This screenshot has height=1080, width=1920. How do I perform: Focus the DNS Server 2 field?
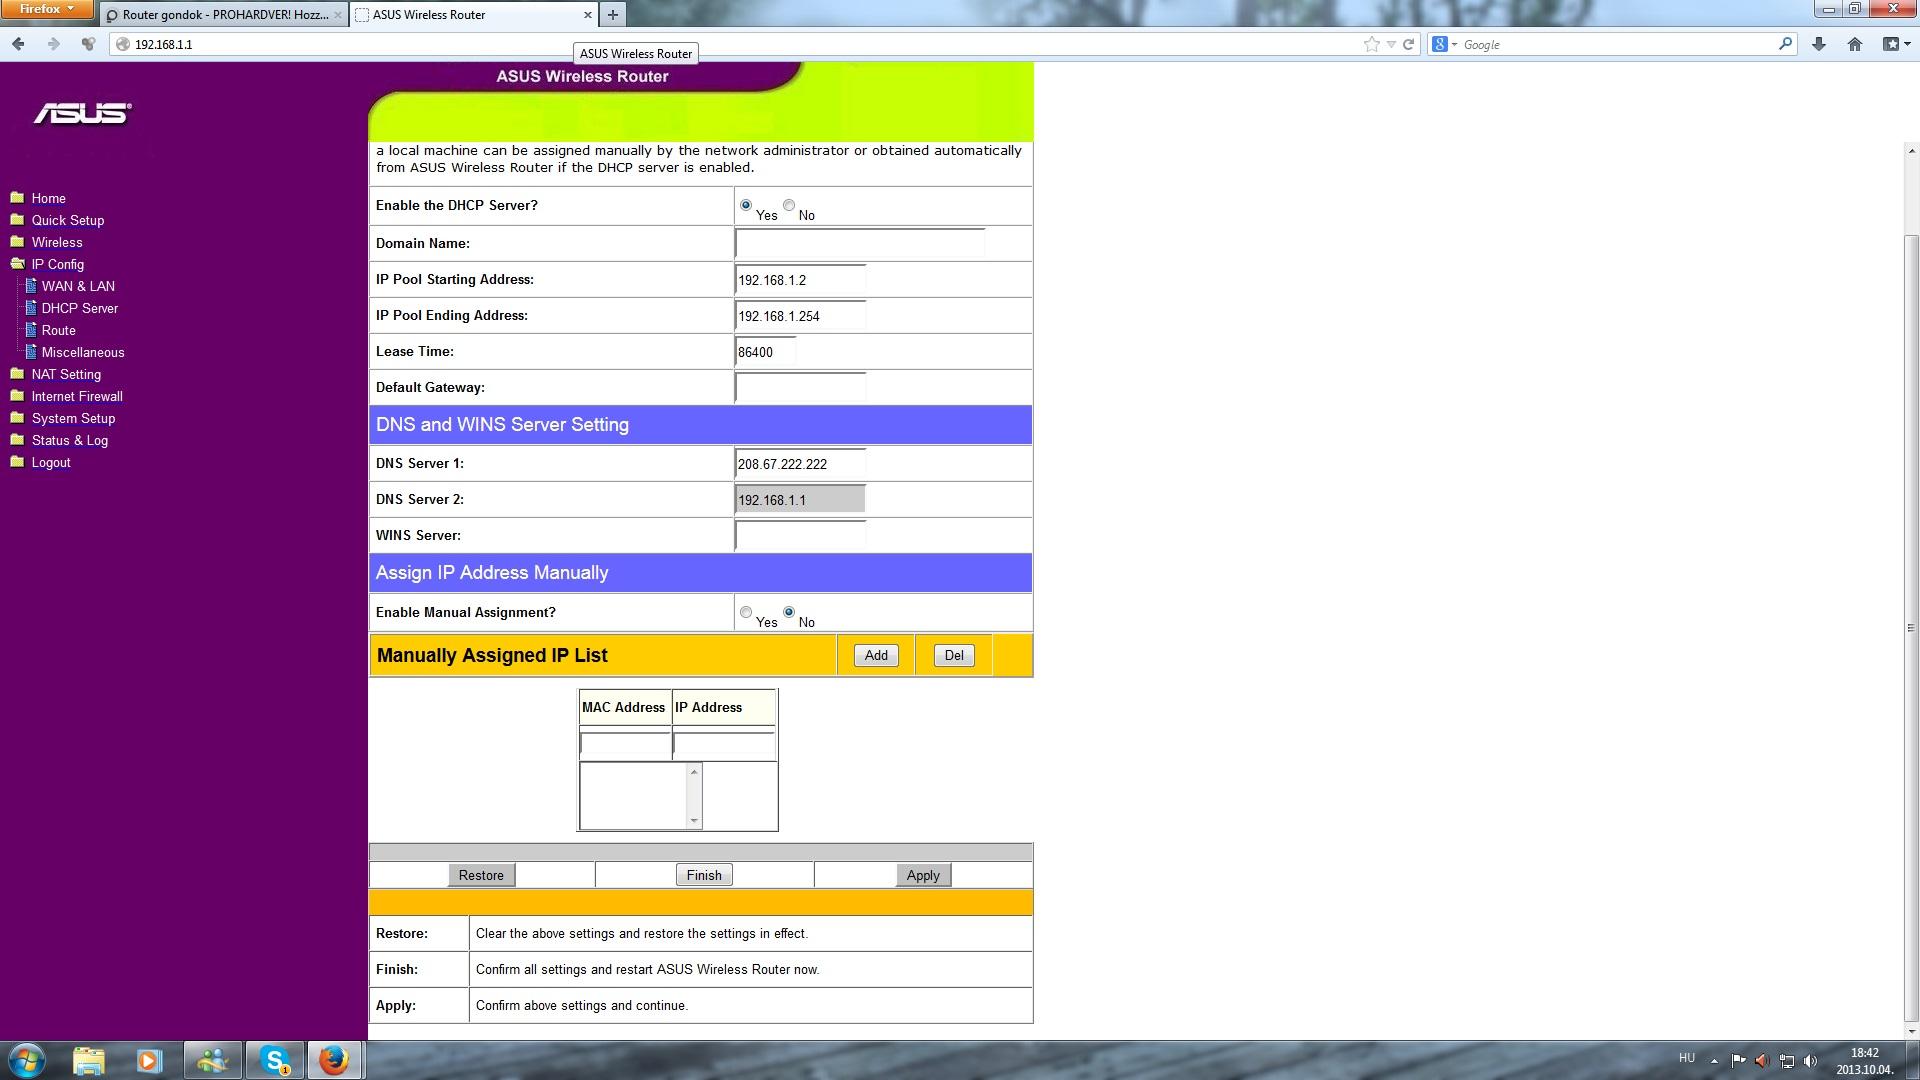800,500
